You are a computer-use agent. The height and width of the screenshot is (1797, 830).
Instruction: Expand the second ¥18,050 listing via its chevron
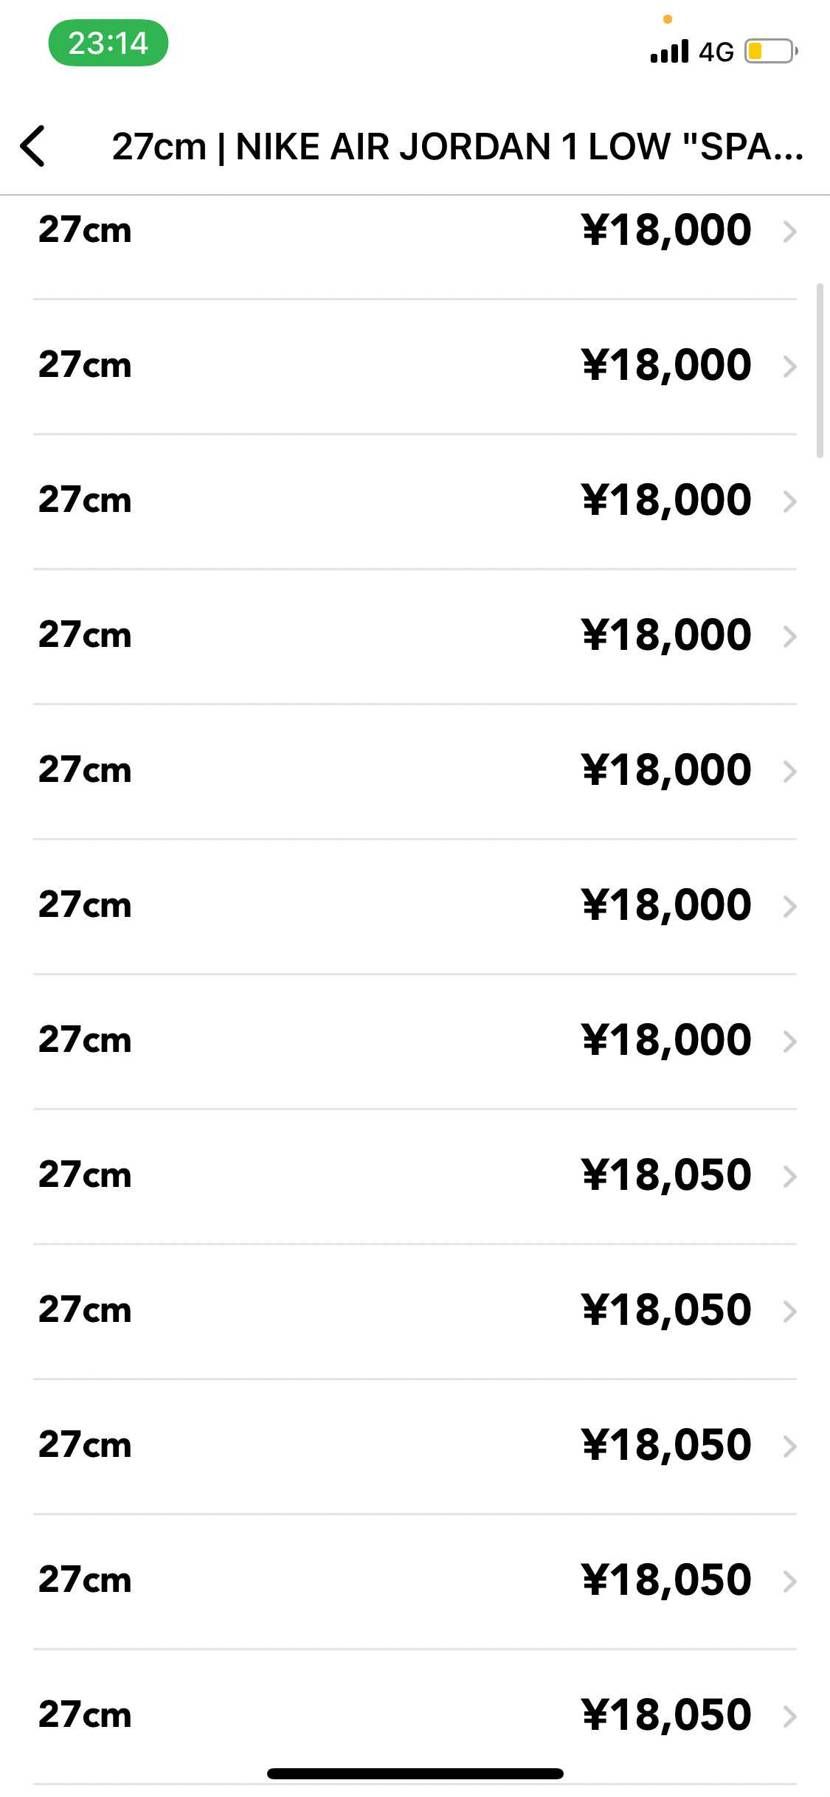(x=789, y=1311)
